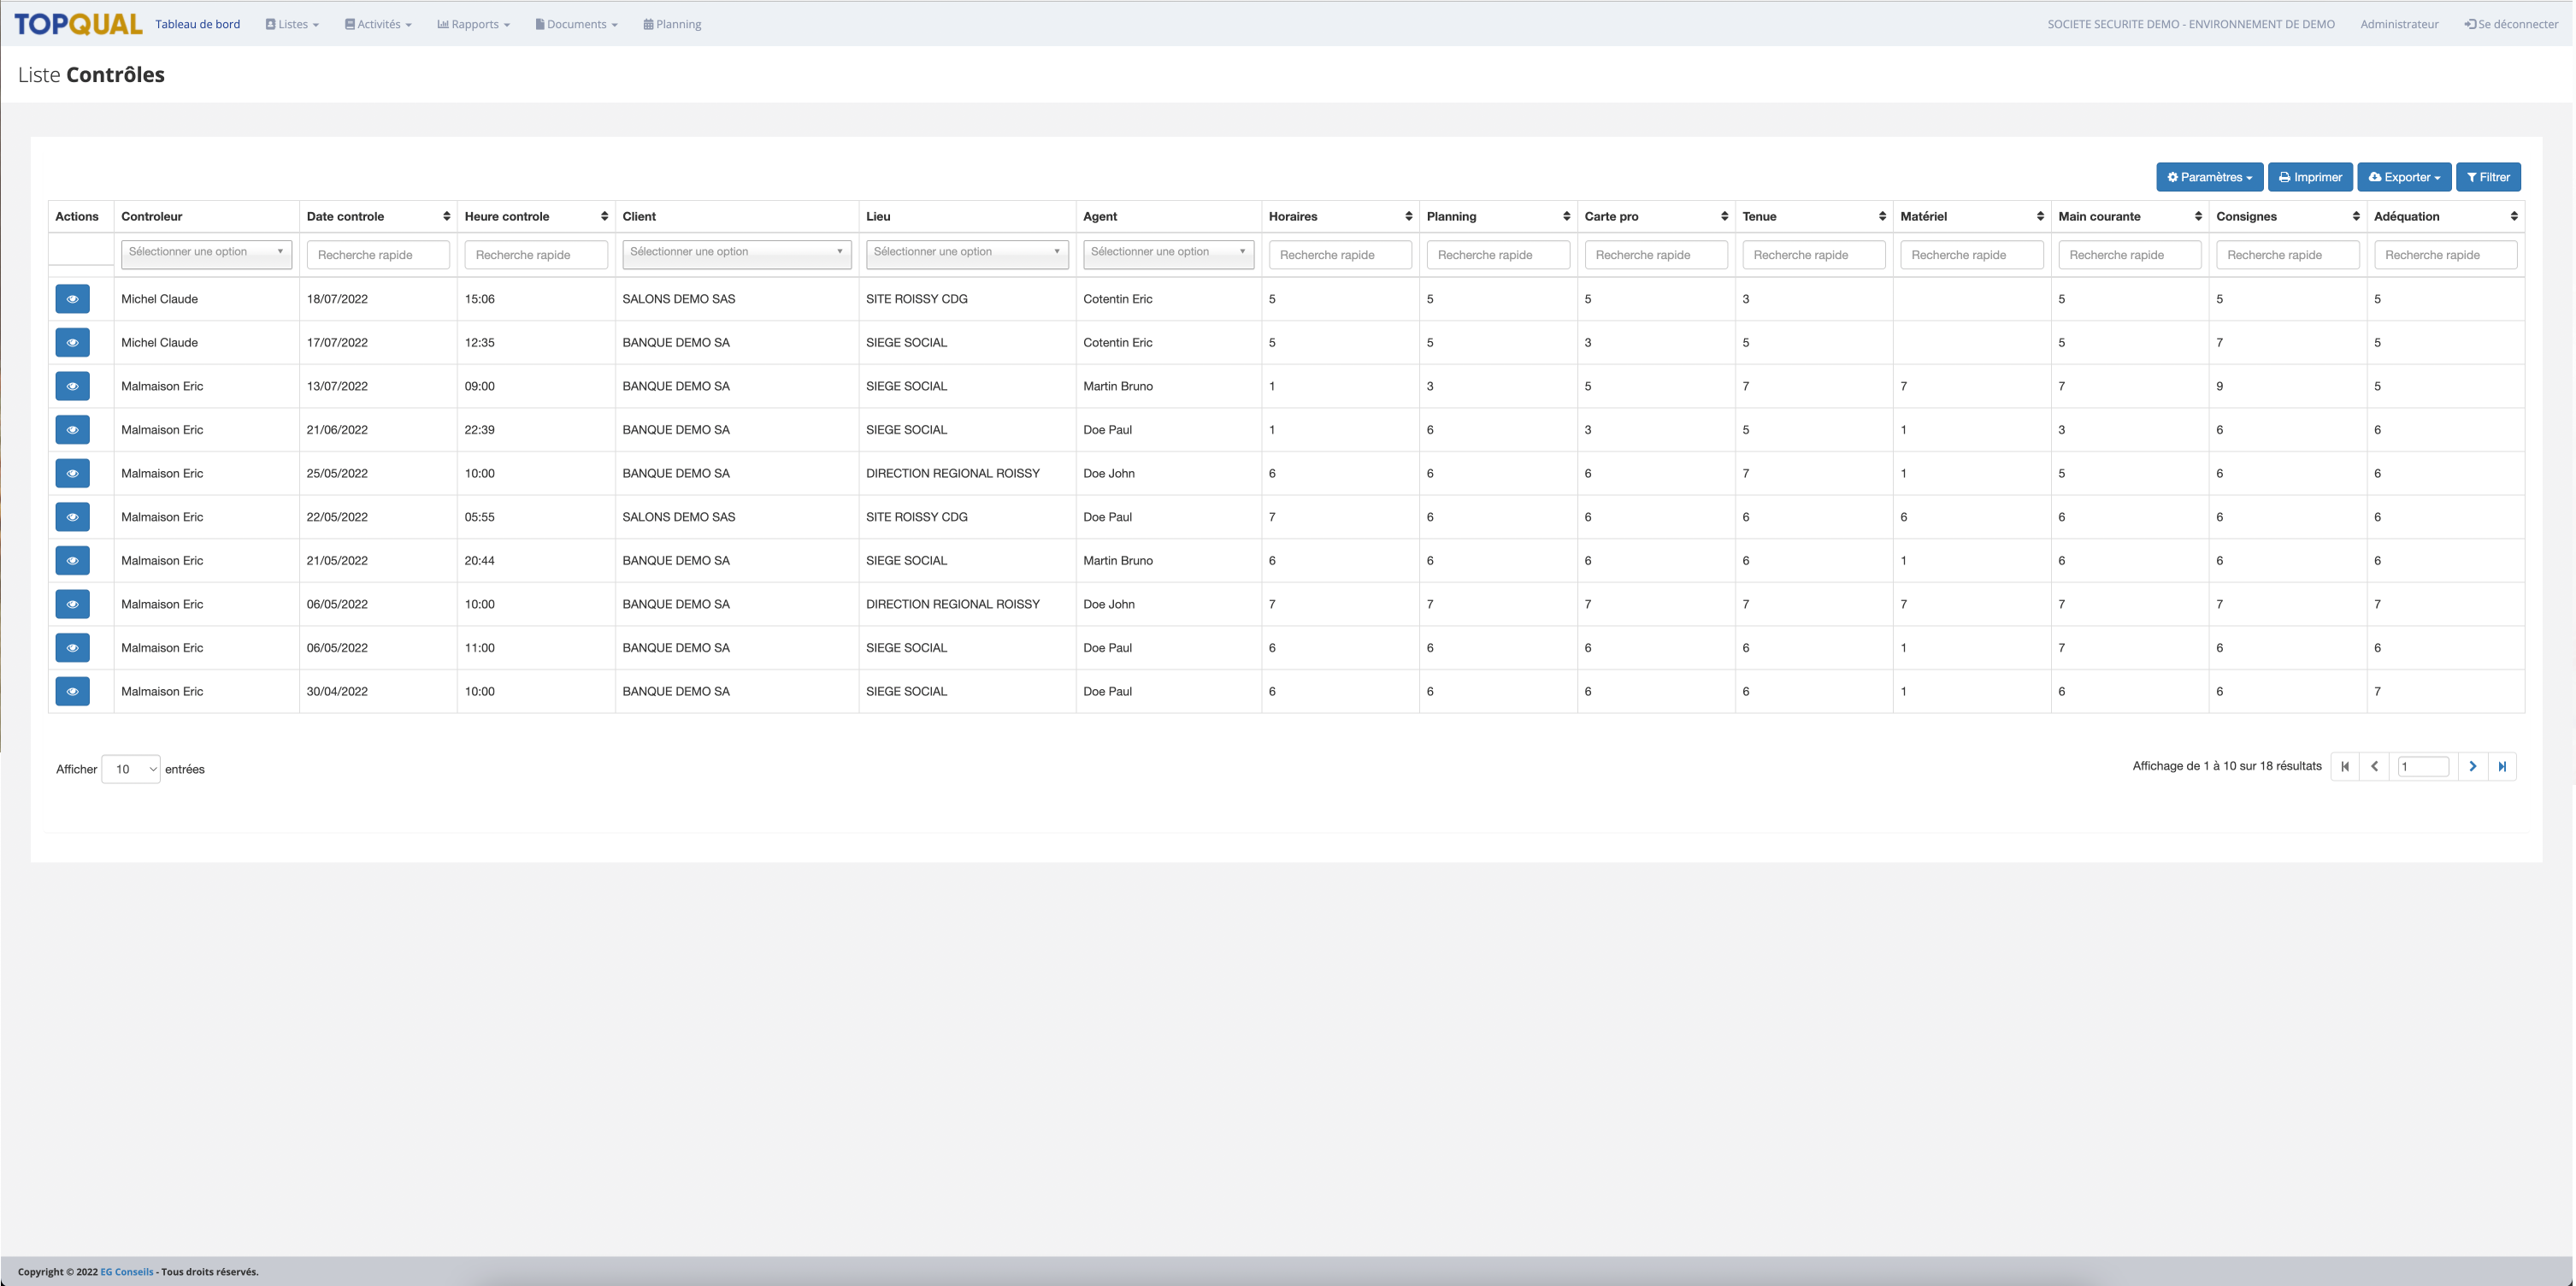The height and width of the screenshot is (1286, 2576).
Task: View details of 30/04/2022 control row
Action: tap(72, 691)
